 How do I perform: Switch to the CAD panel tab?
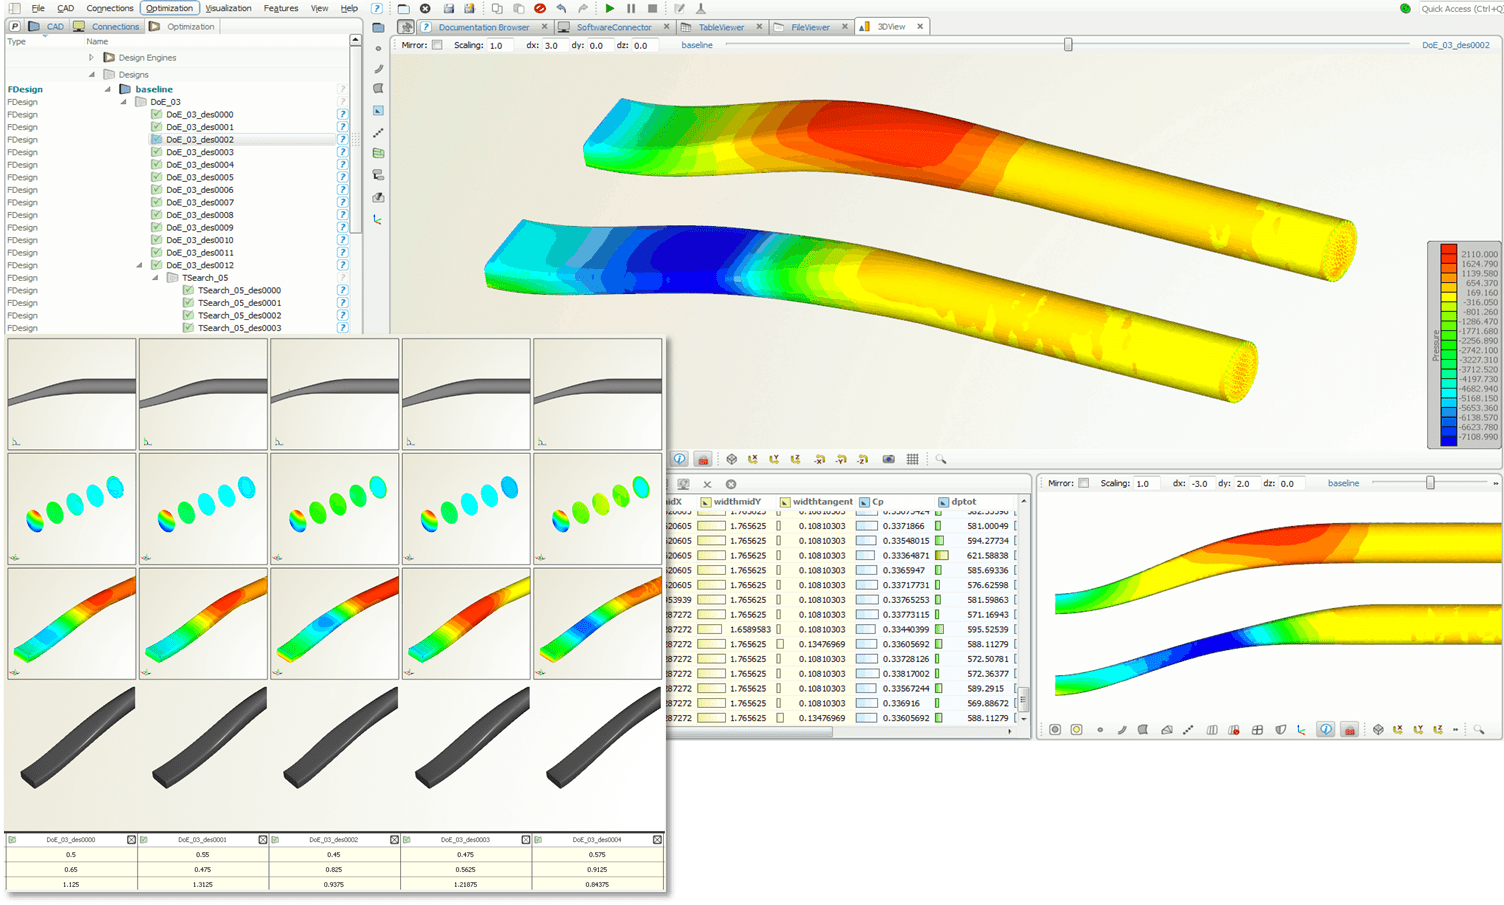click(x=46, y=27)
